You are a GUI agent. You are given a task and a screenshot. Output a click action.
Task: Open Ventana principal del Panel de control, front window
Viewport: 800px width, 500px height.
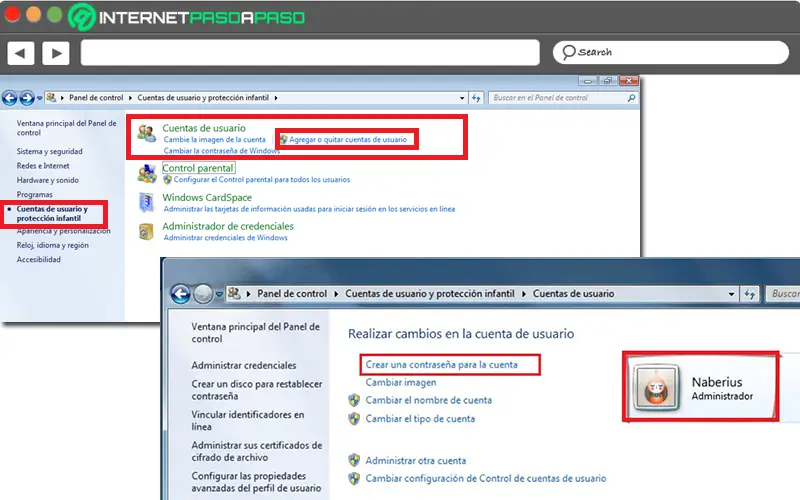tap(256, 333)
